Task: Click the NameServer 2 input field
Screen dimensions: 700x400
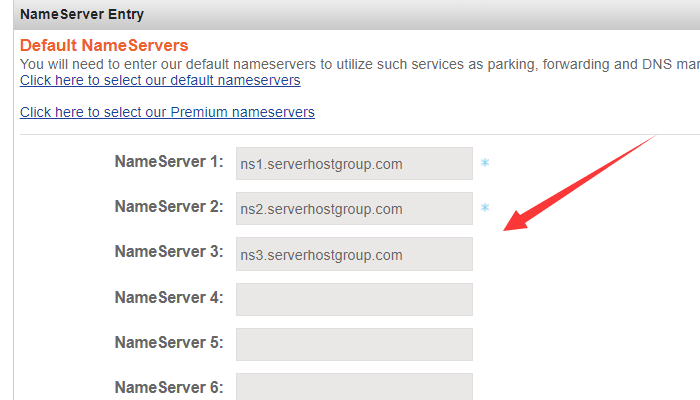Action: tap(354, 209)
